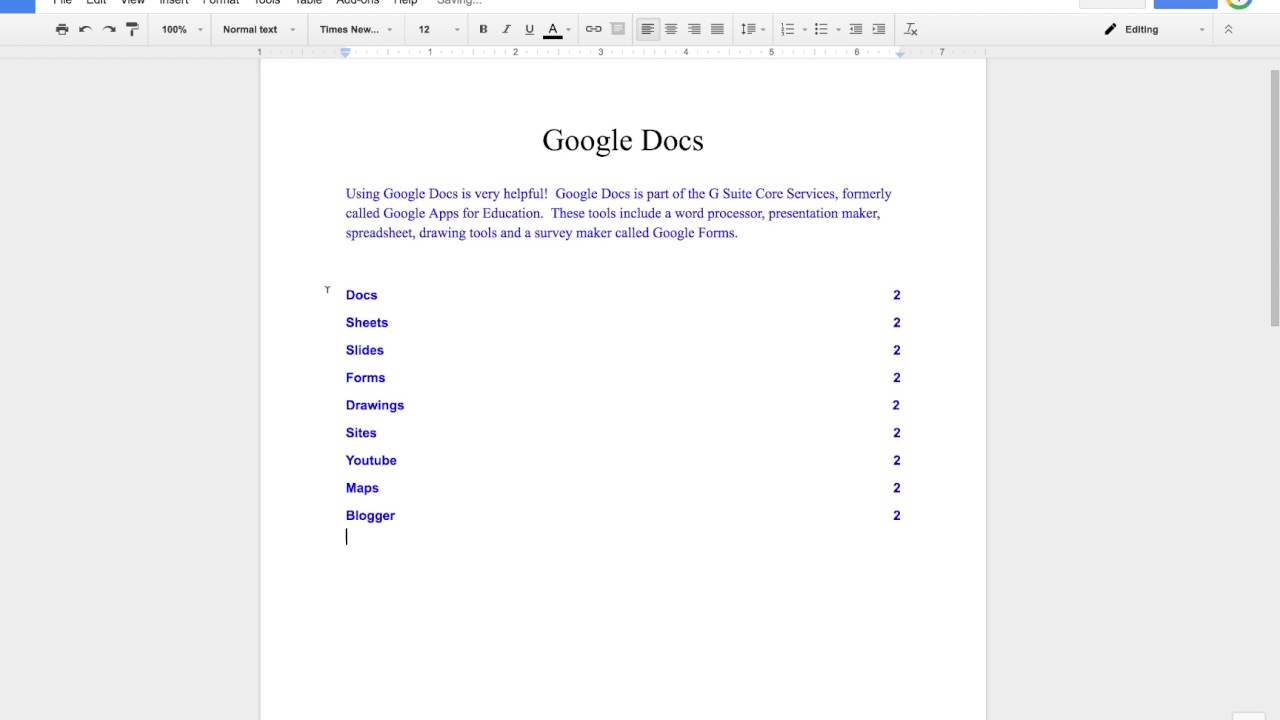Toggle Underline formatting
This screenshot has width=1280, height=720.
click(x=529, y=30)
